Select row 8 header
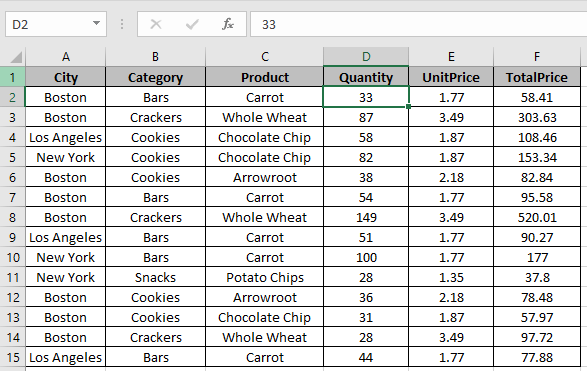 click(12, 218)
